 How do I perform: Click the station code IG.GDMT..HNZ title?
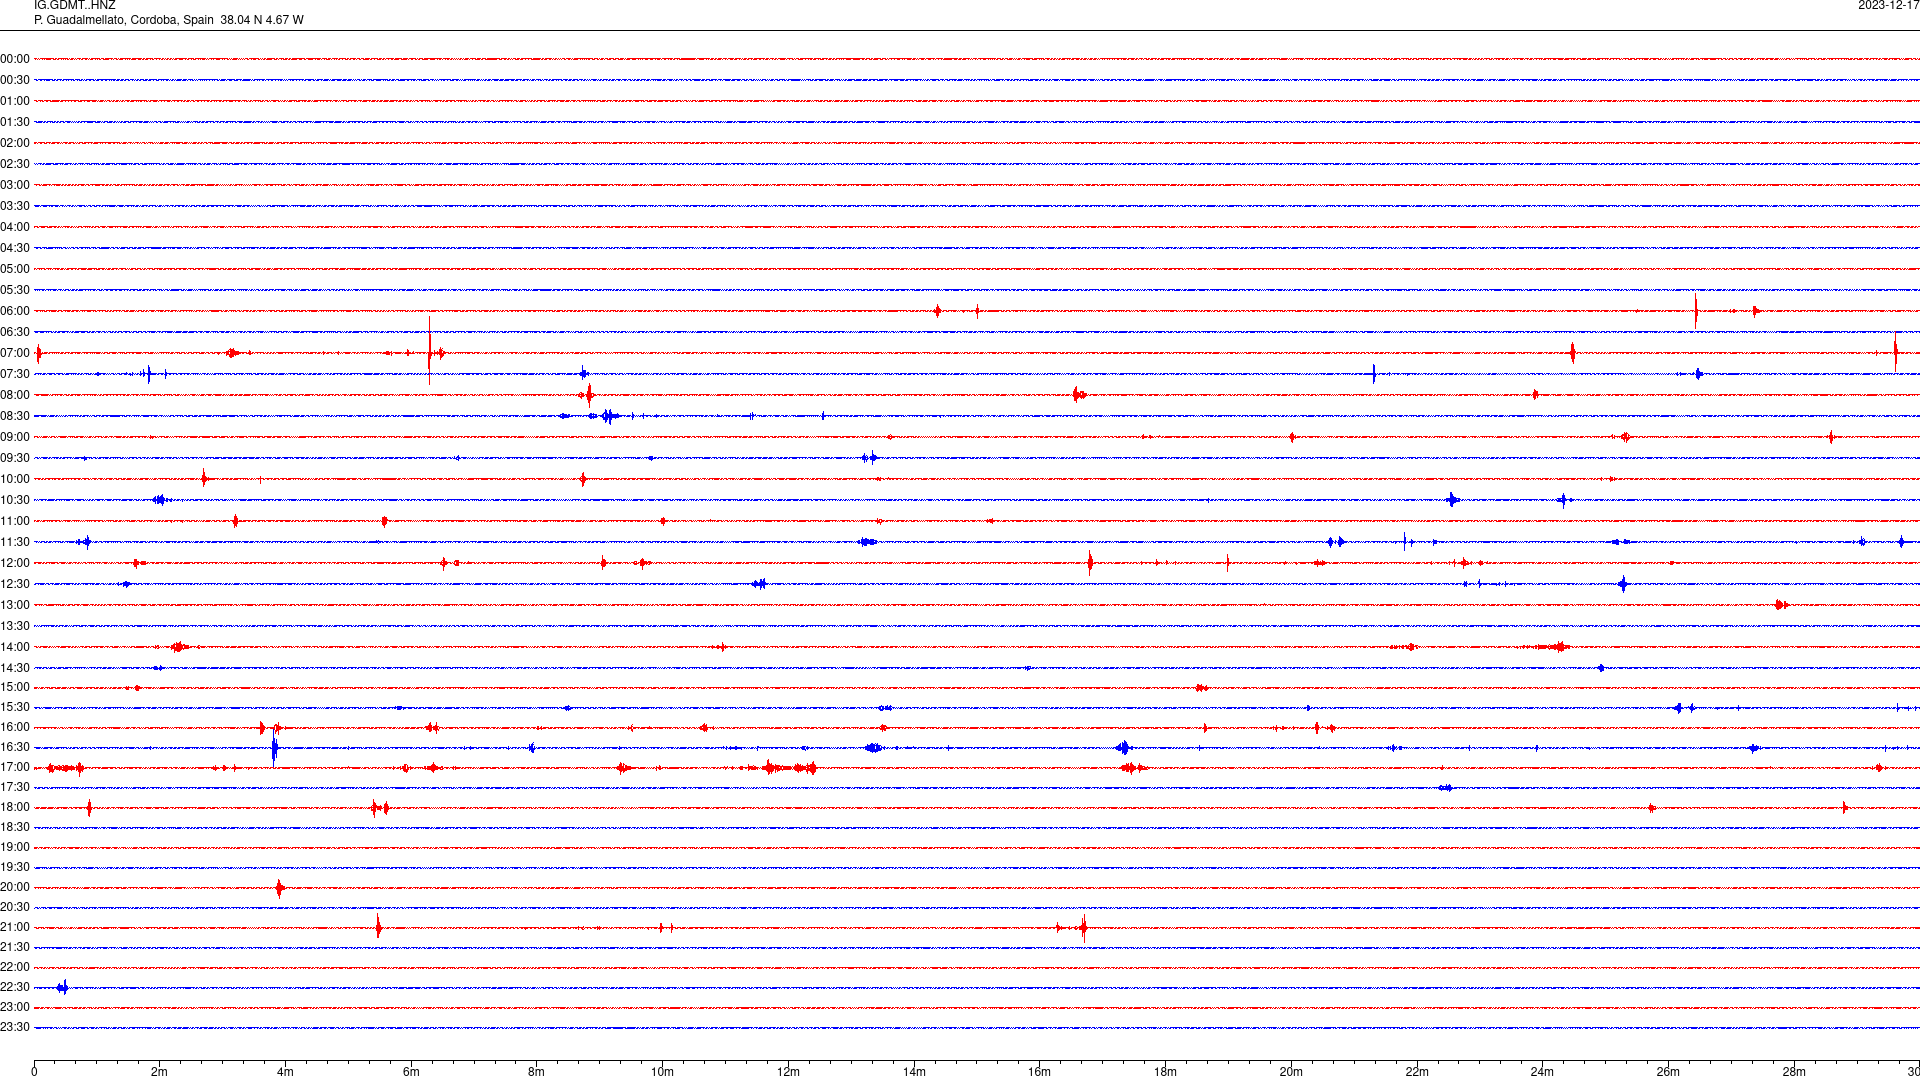point(75,6)
